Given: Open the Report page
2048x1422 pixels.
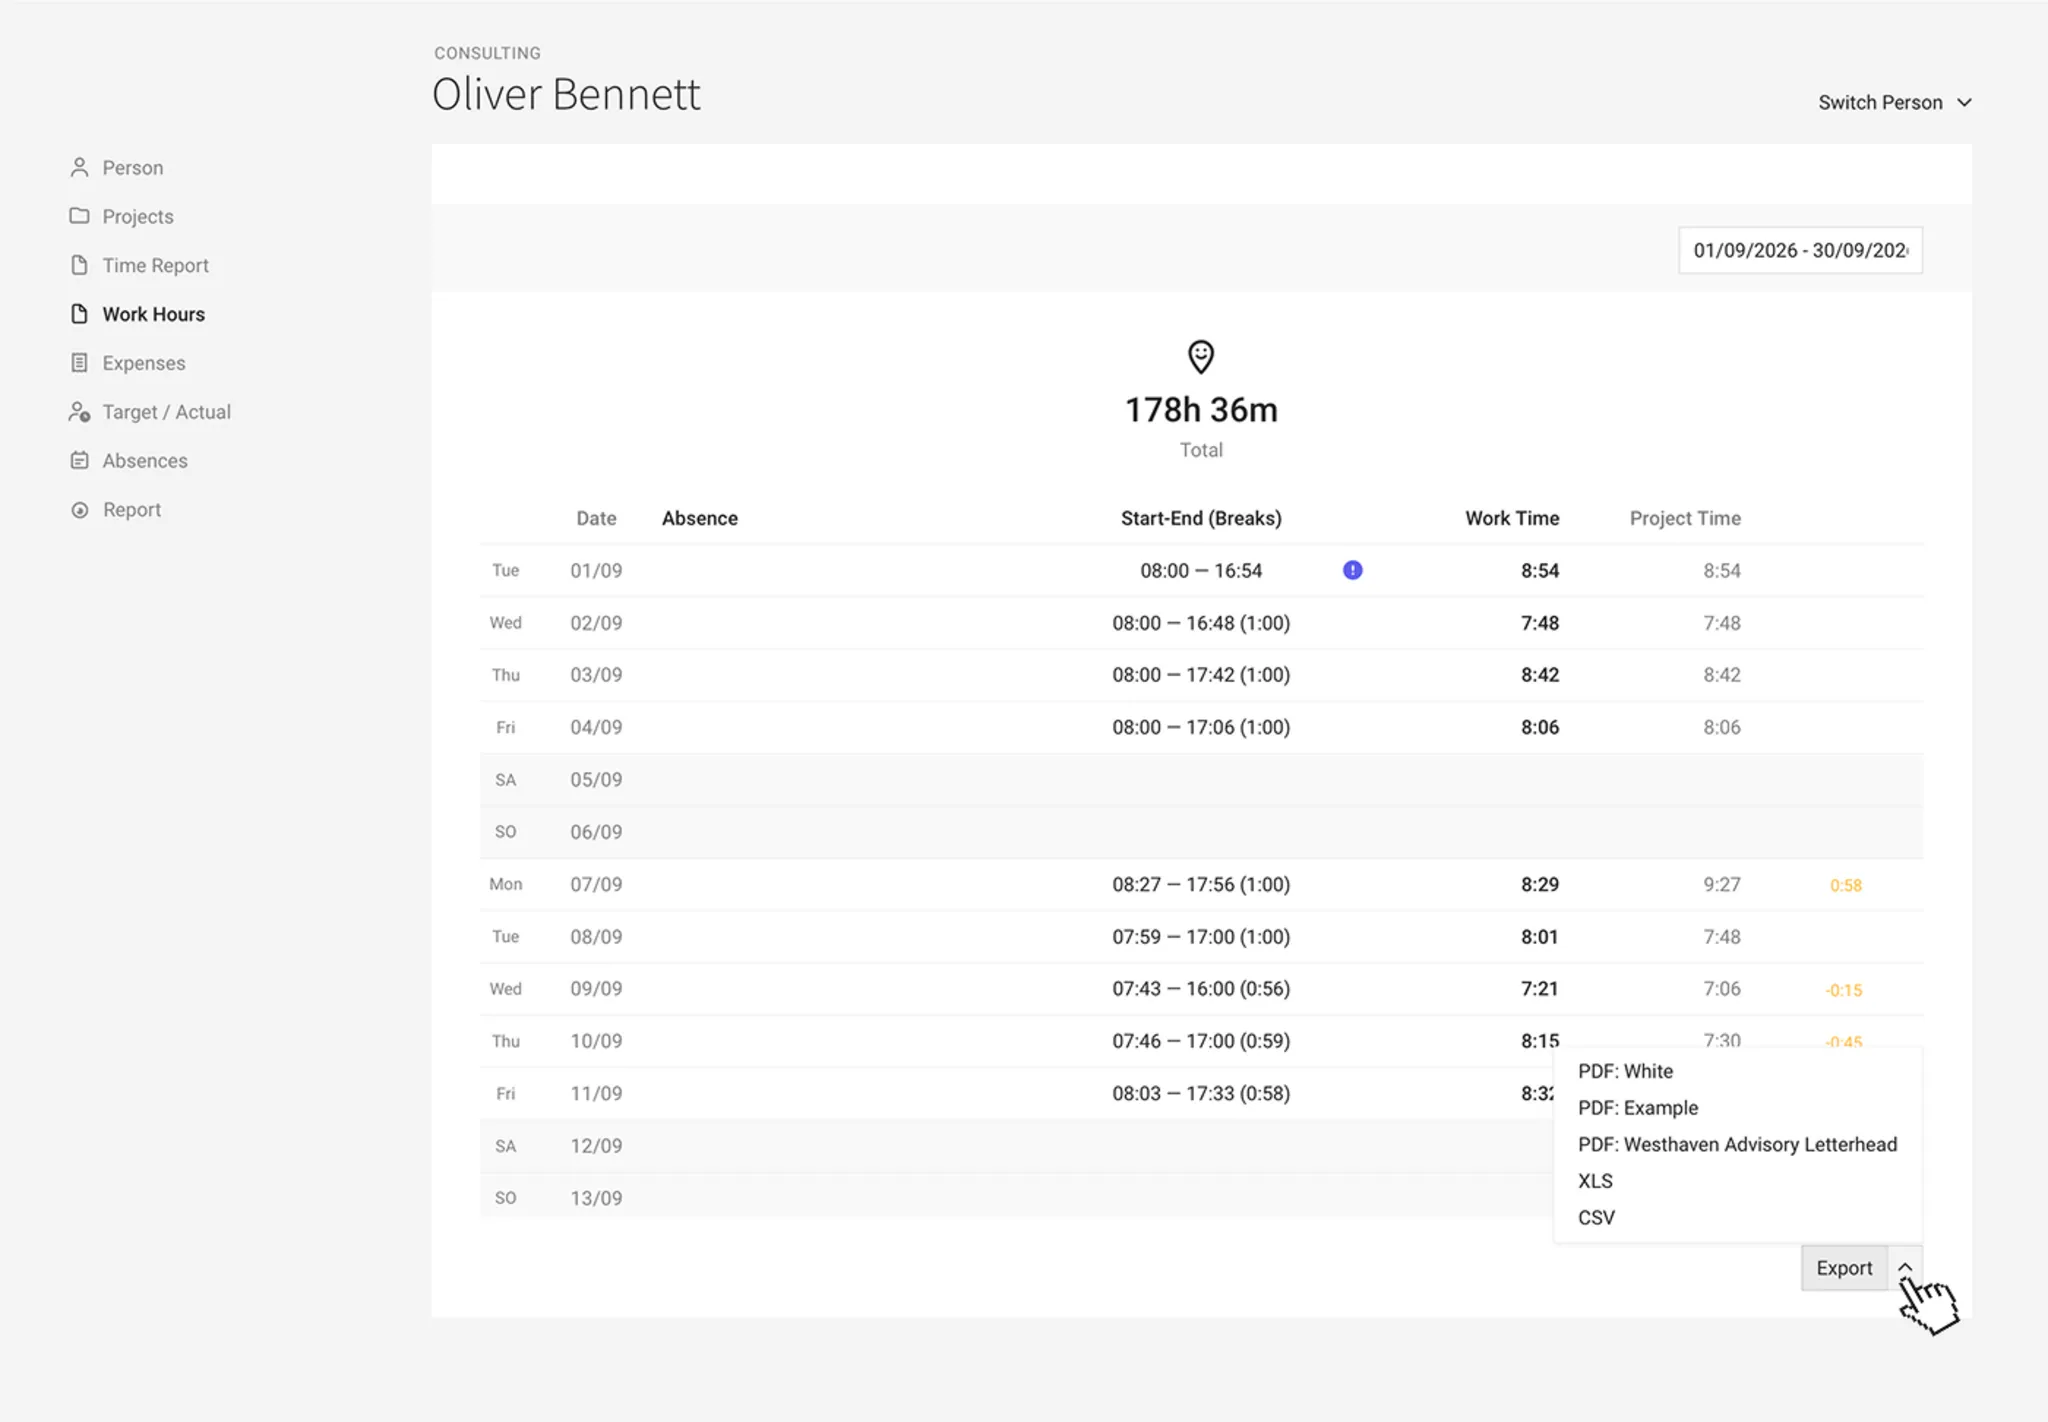Looking at the screenshot, I should [x=131, y=510].
